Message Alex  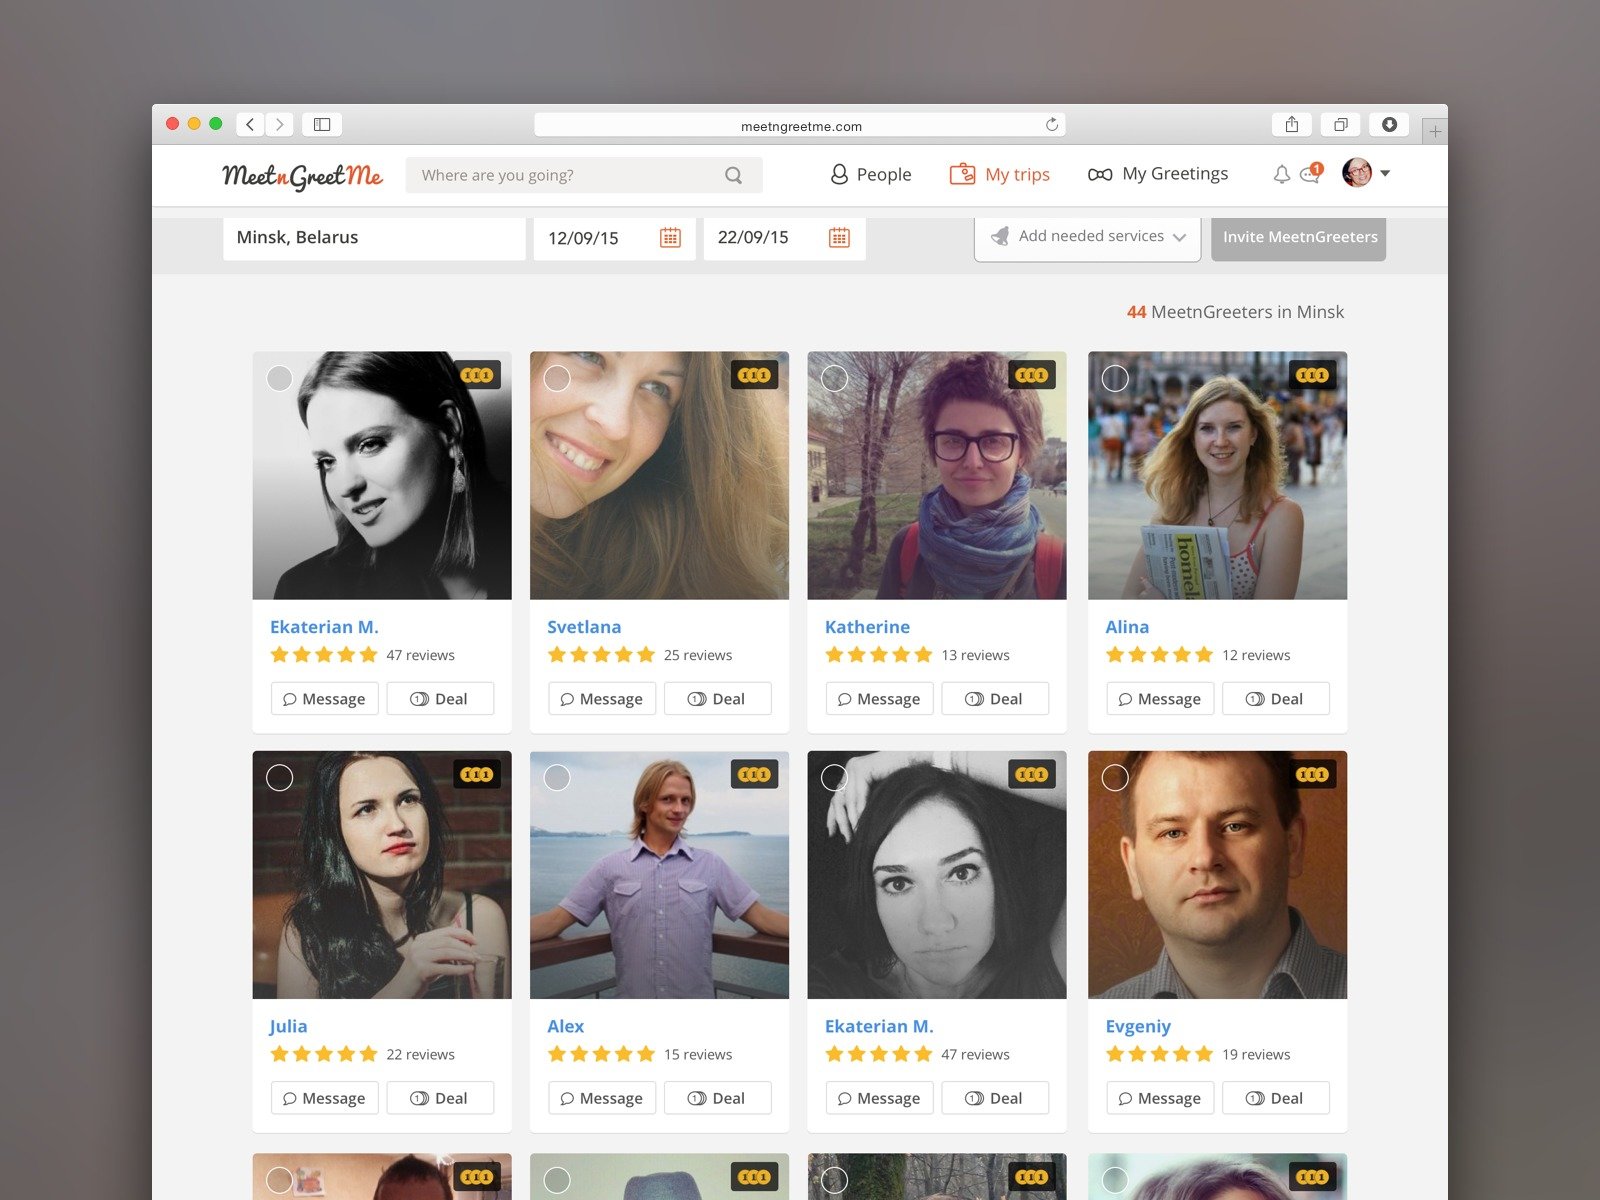tap(602, 1097)
